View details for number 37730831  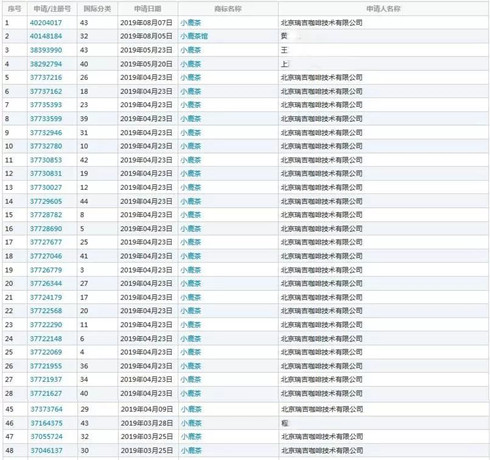(x=46, y=173)
